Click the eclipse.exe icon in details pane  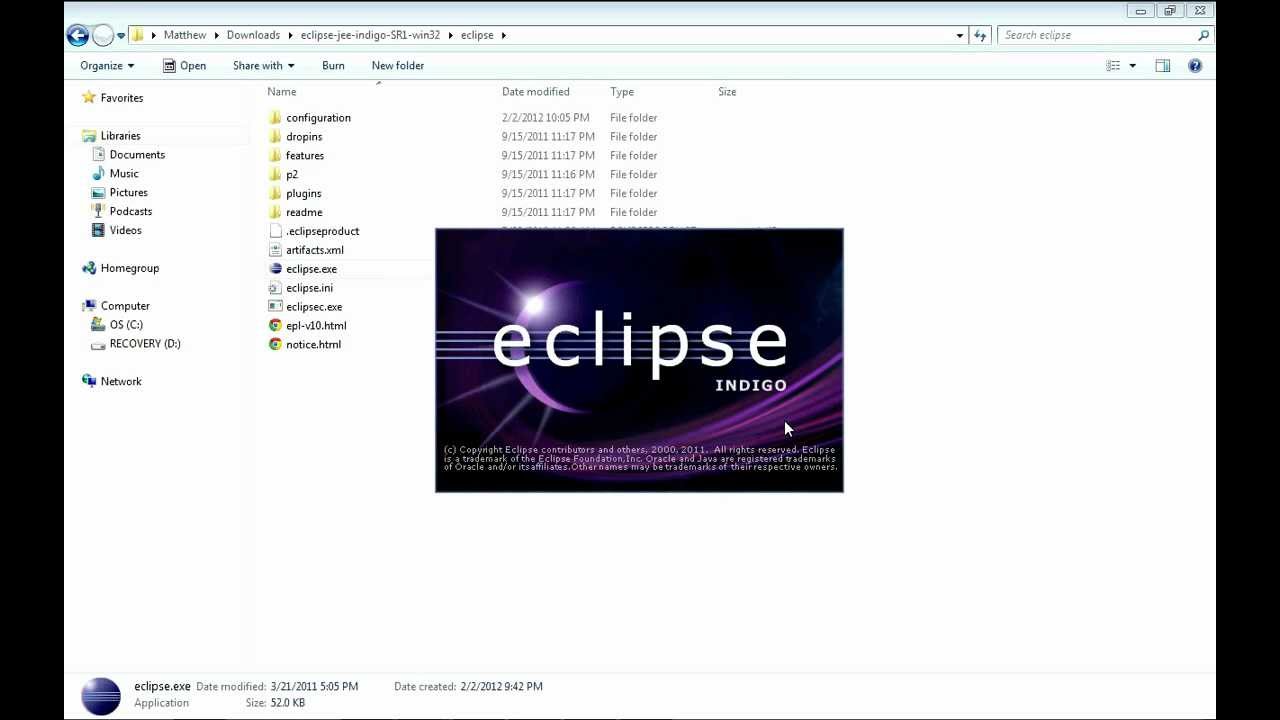point(101,696)
